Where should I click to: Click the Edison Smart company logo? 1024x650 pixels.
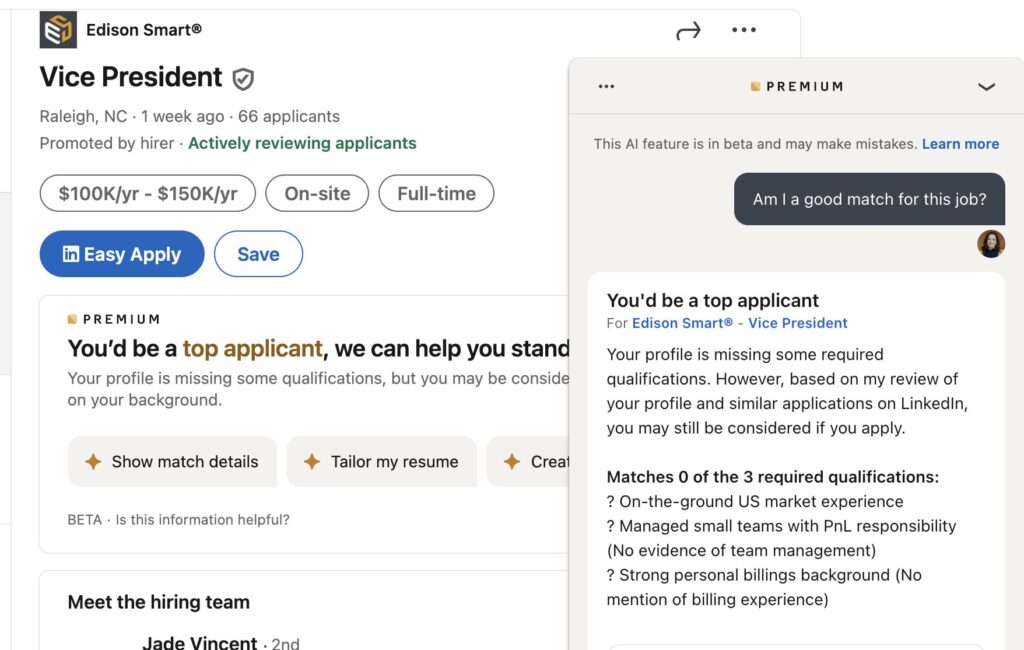coord(58,29)
